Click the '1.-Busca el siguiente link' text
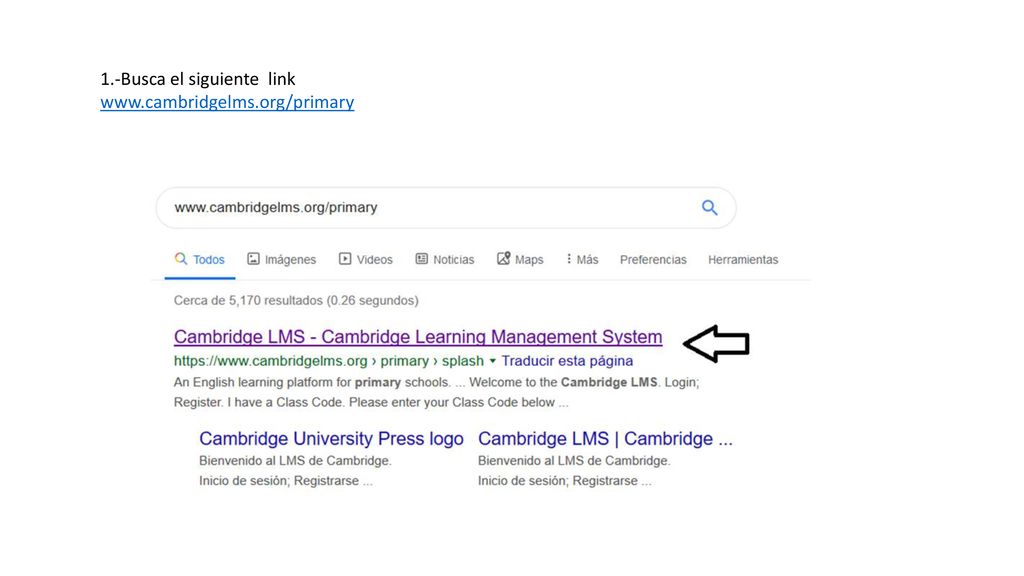Image resolution: width=1024 pixels, height=576 pixels. (198, 79)
